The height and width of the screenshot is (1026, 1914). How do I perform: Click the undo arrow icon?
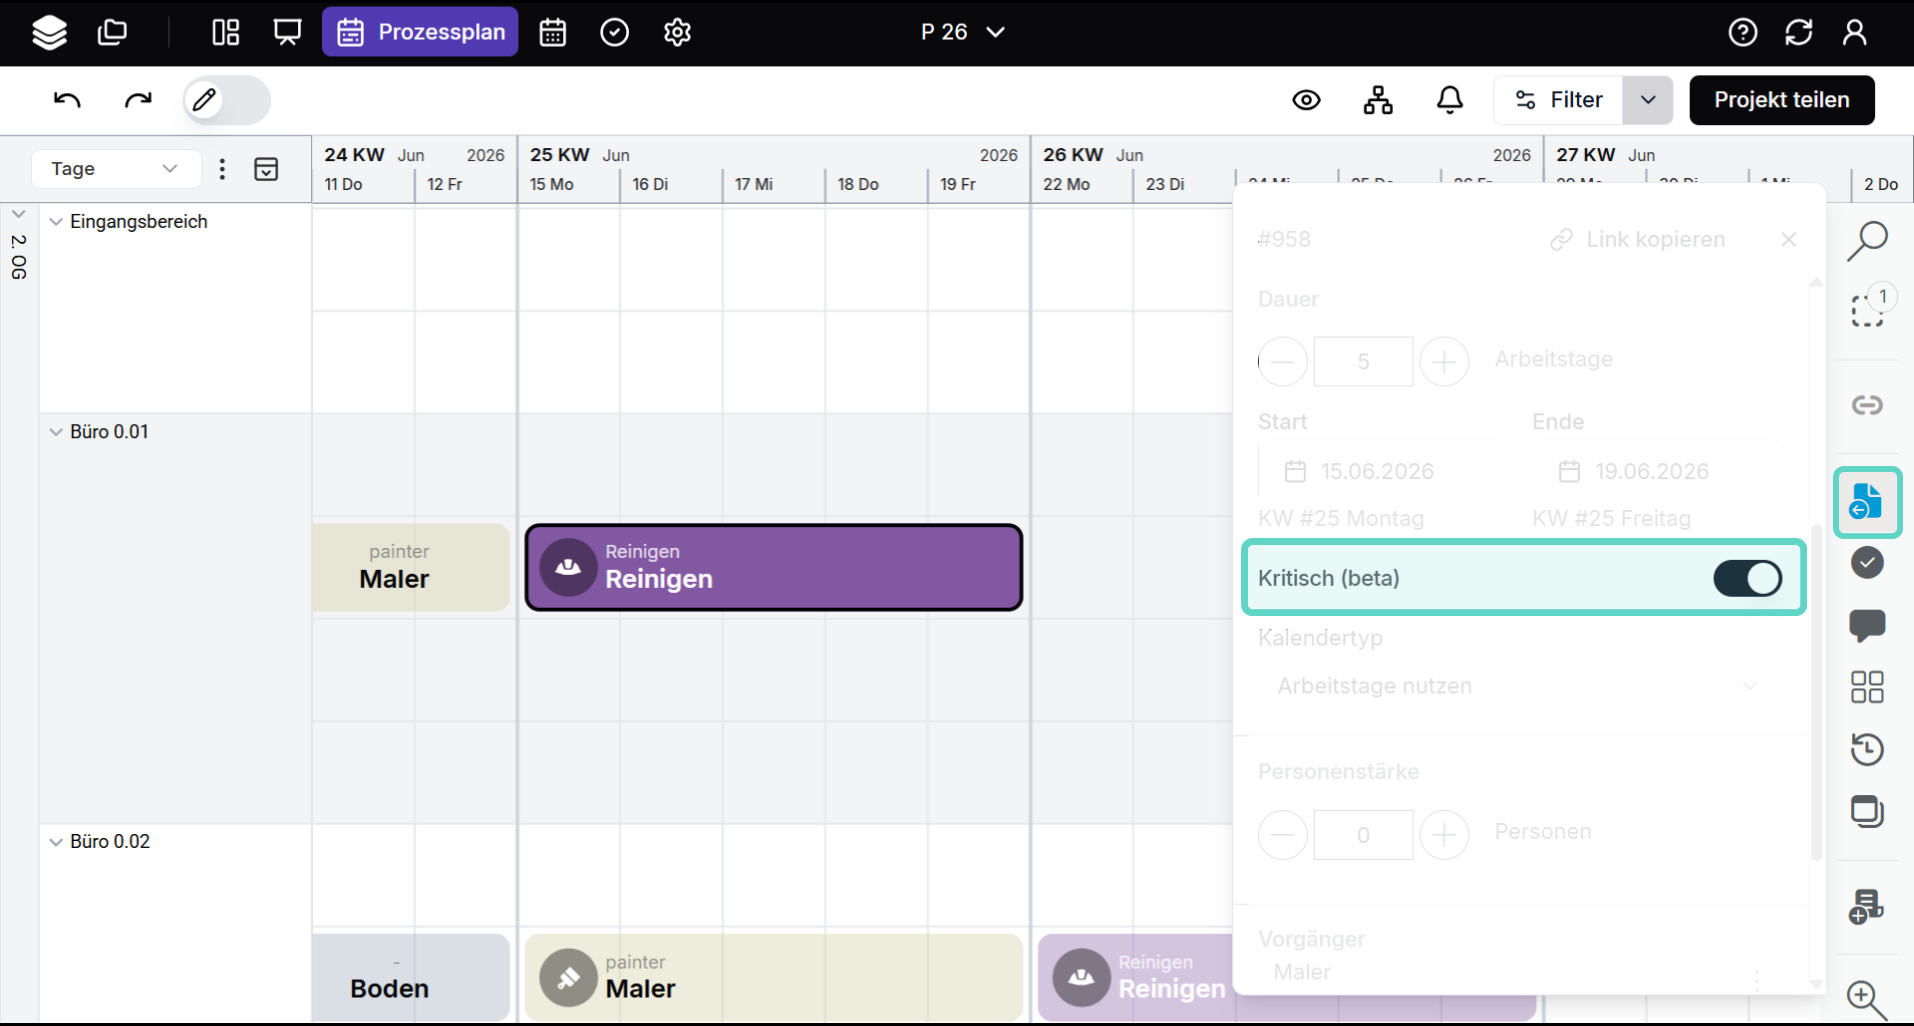click(x=67, y=100)
